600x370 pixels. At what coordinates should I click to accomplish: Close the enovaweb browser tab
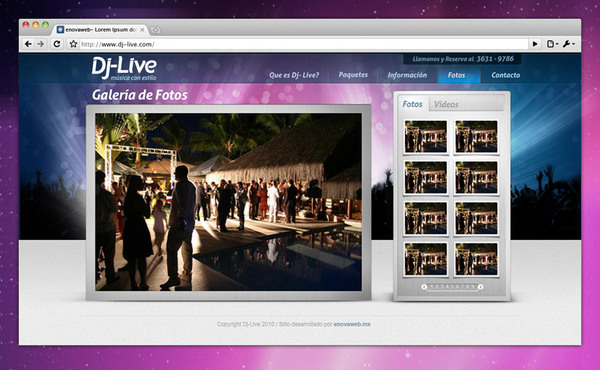[x=142, y=30]
